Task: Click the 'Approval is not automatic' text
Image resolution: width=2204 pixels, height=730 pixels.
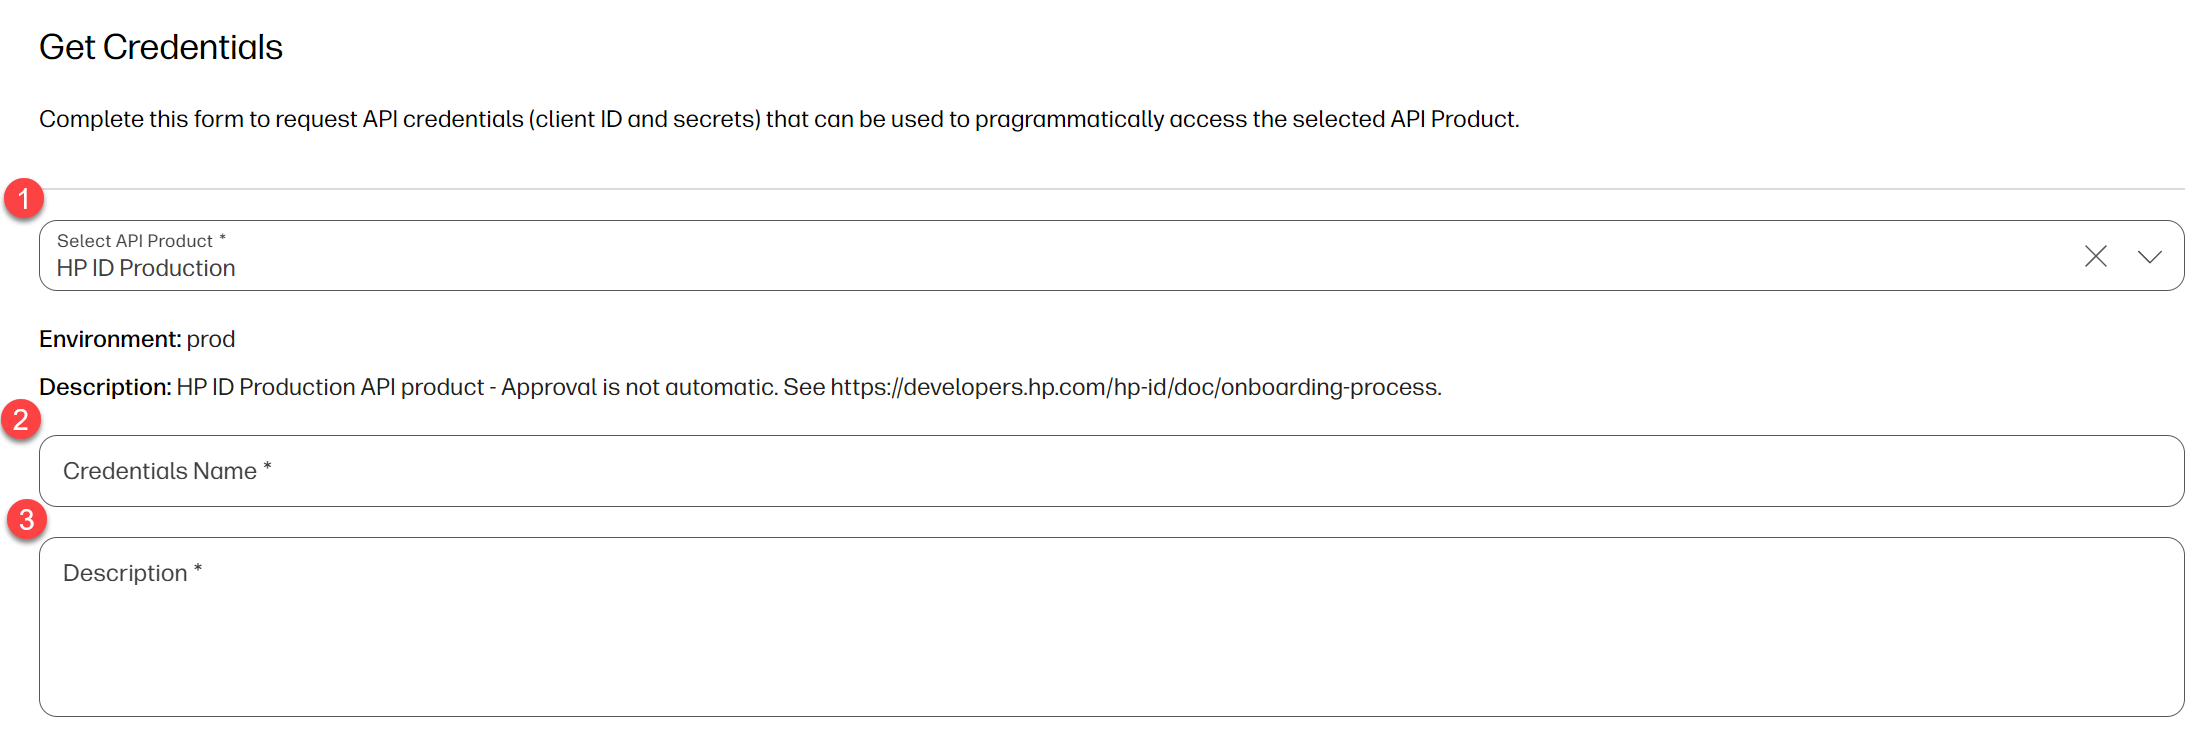Action: point(639,387)
